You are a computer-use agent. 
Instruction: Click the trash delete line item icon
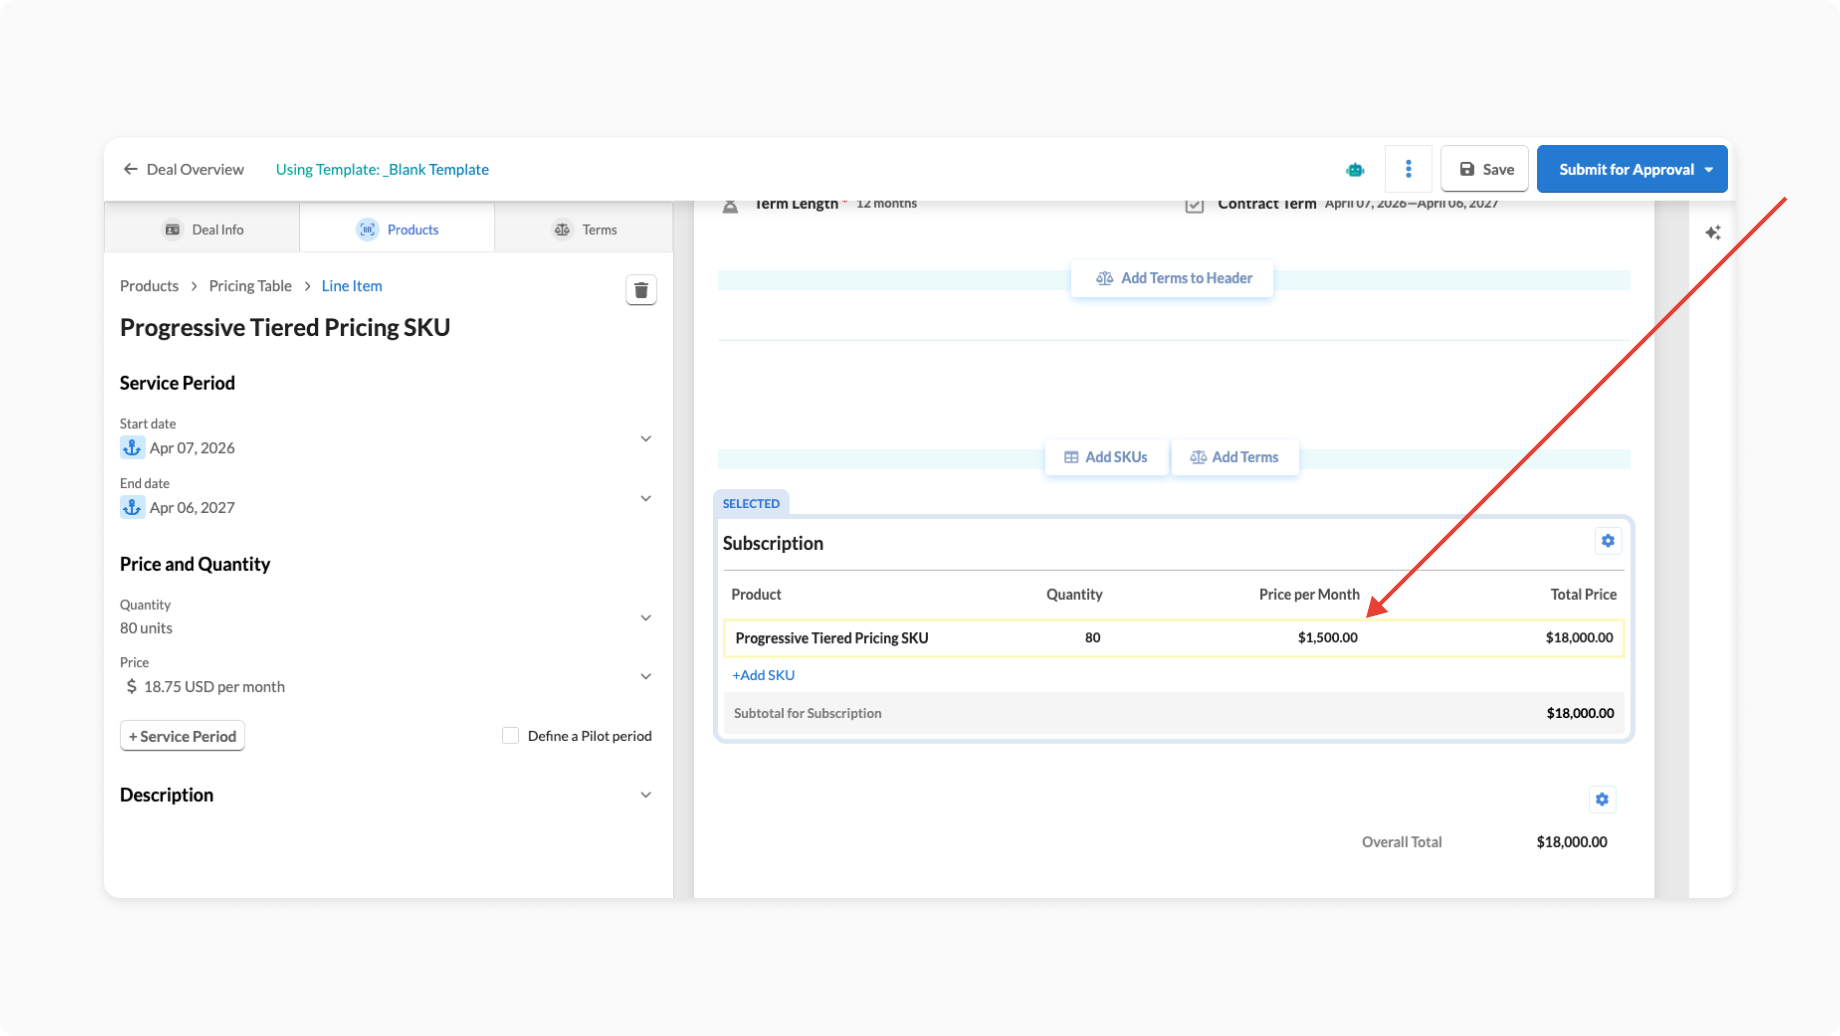(641, 290)
